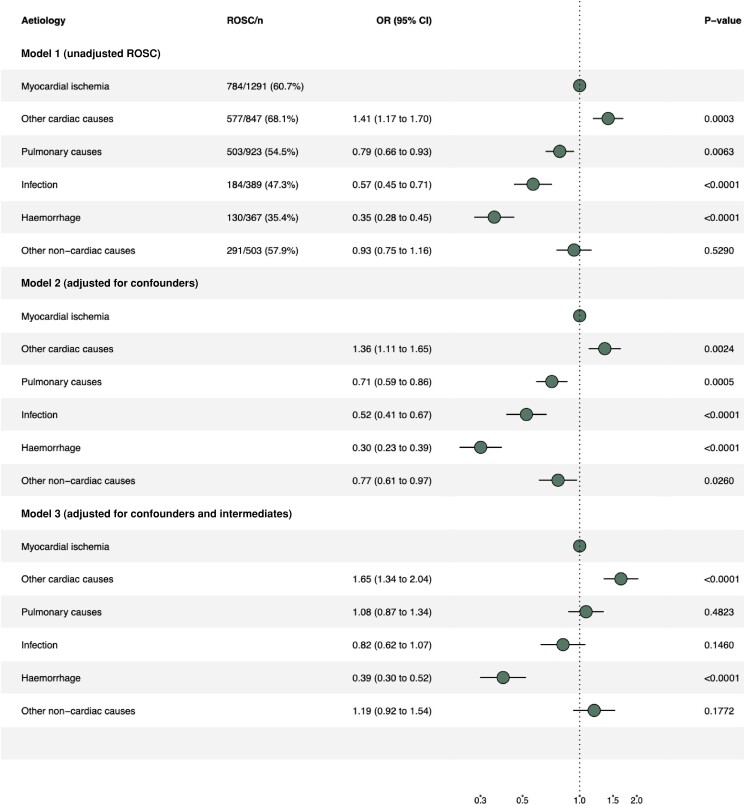Click the odds ratio 1.41 (1.17 to 1.70)
Image resolution: width=745 pixels, height=806 pixels.
coord(392,119)
